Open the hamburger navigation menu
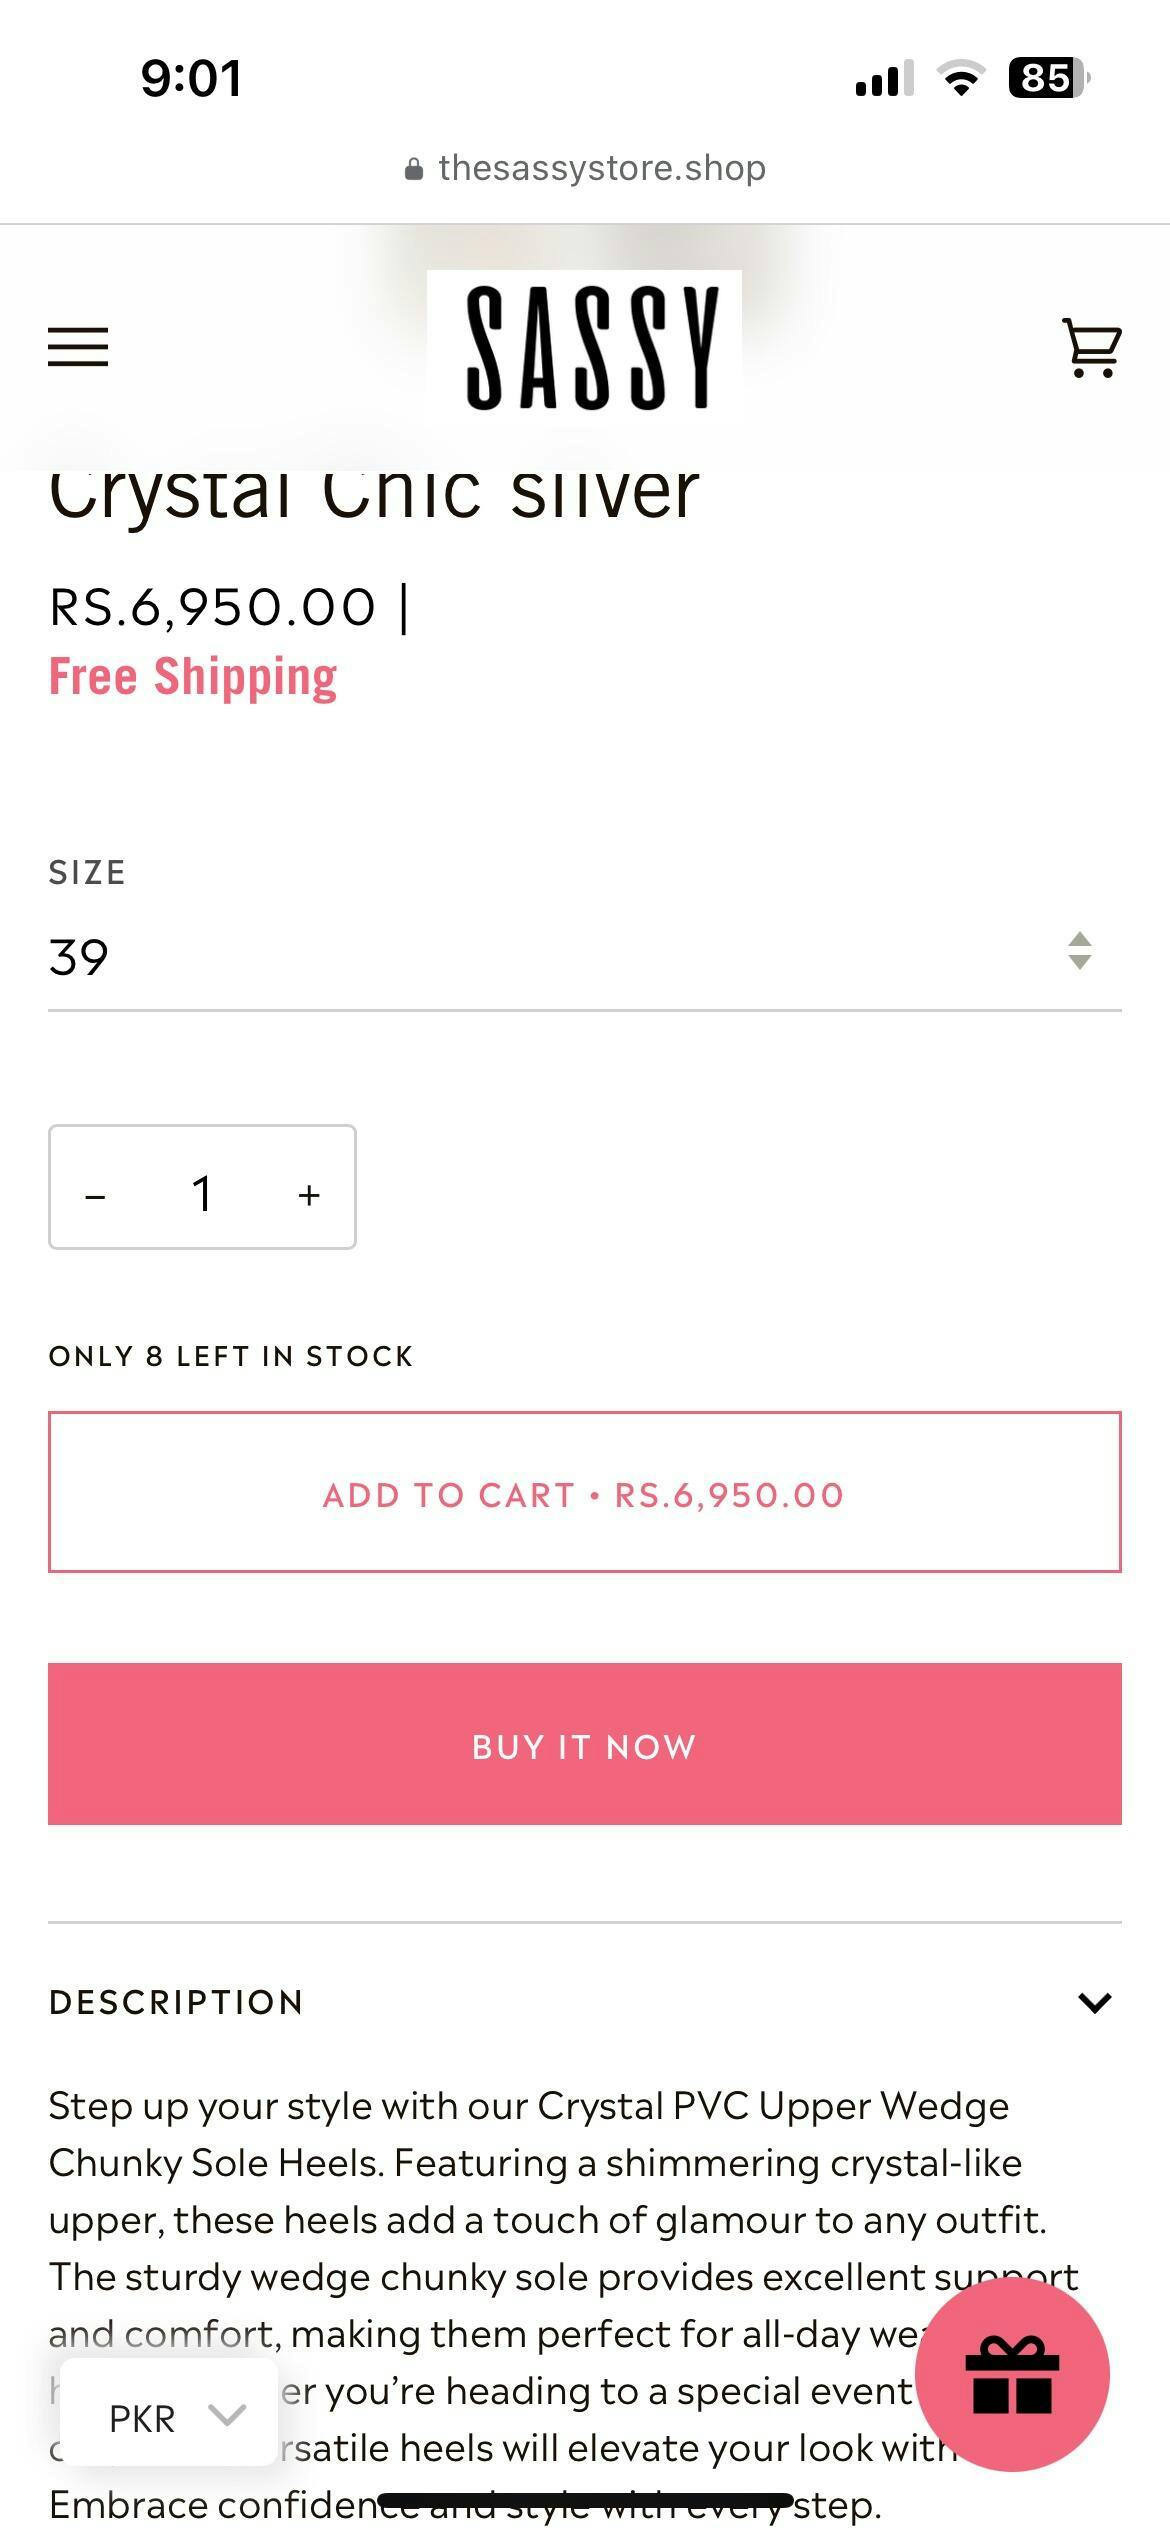 [78, 346]
